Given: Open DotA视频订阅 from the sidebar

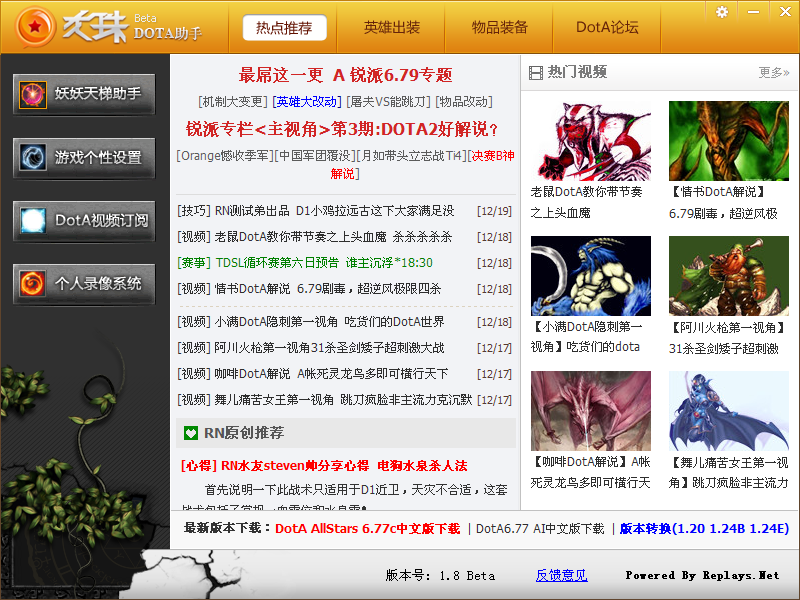Looking at the screenshot, I should [84, 220].
